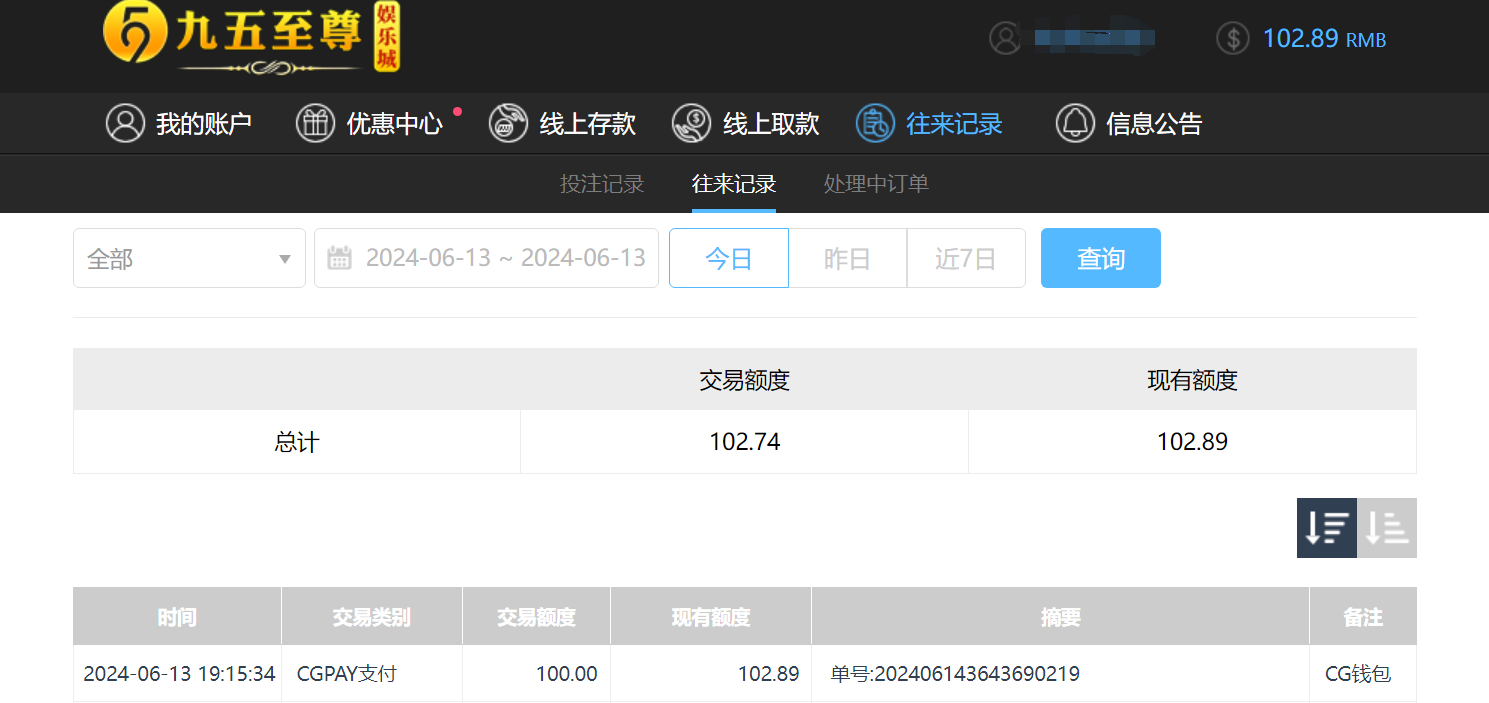This screenshot has width=1489, height=703.
Task: Select the 今日 date filter option
Action: (x=728, y=257)
